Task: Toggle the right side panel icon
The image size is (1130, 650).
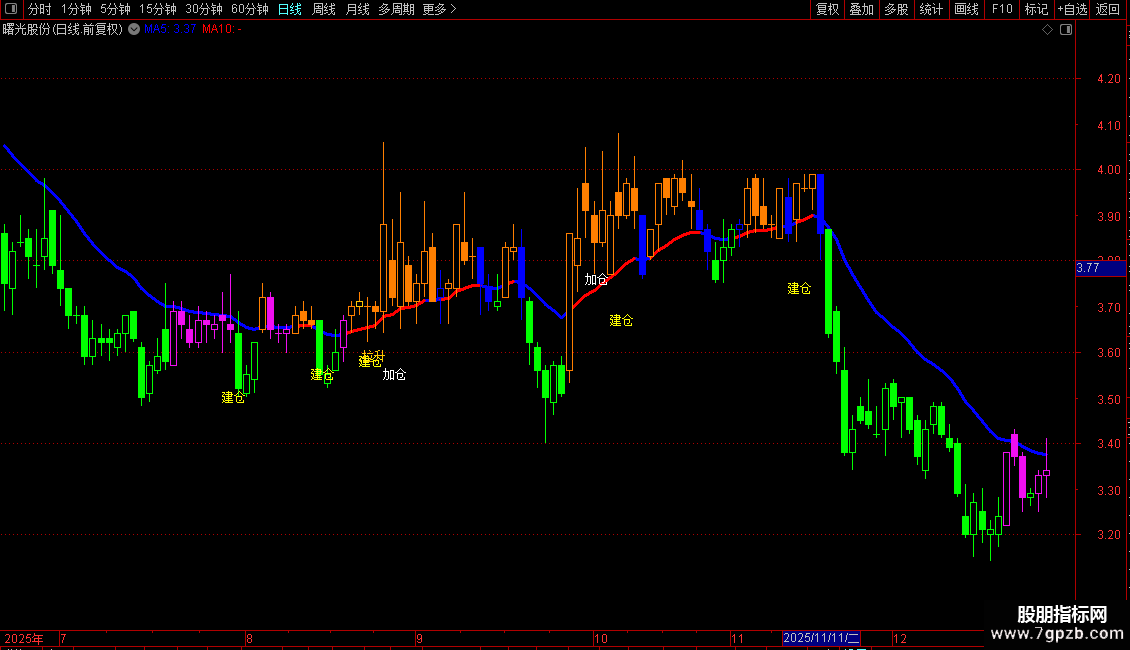Action: coord(1066,29)
